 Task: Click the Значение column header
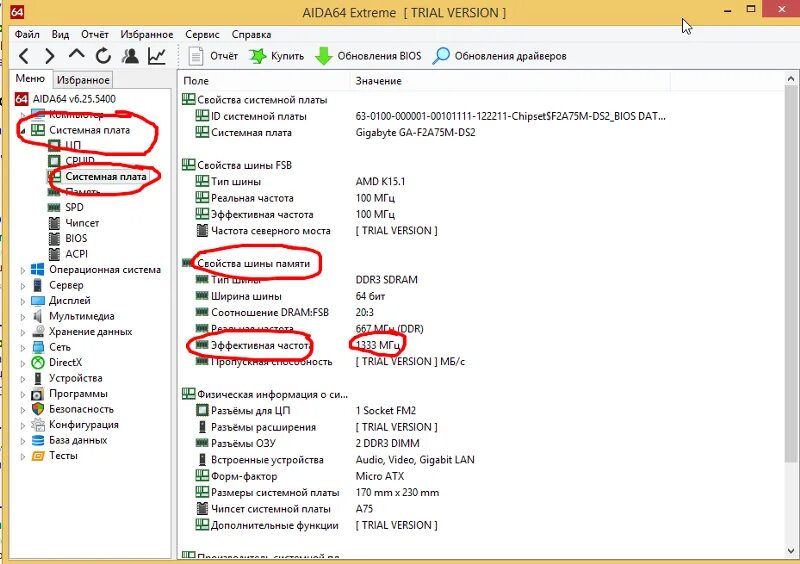pyautogui.click(x=509, y=81)
